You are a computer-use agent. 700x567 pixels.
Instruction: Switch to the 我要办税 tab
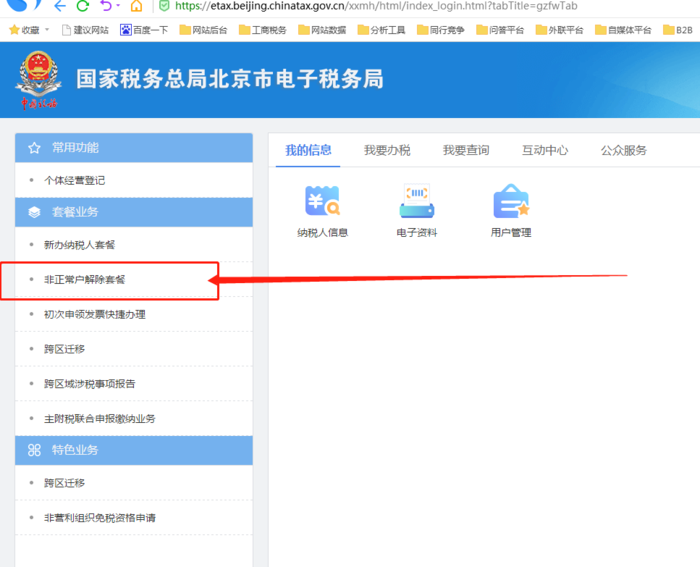click(387, 150)
